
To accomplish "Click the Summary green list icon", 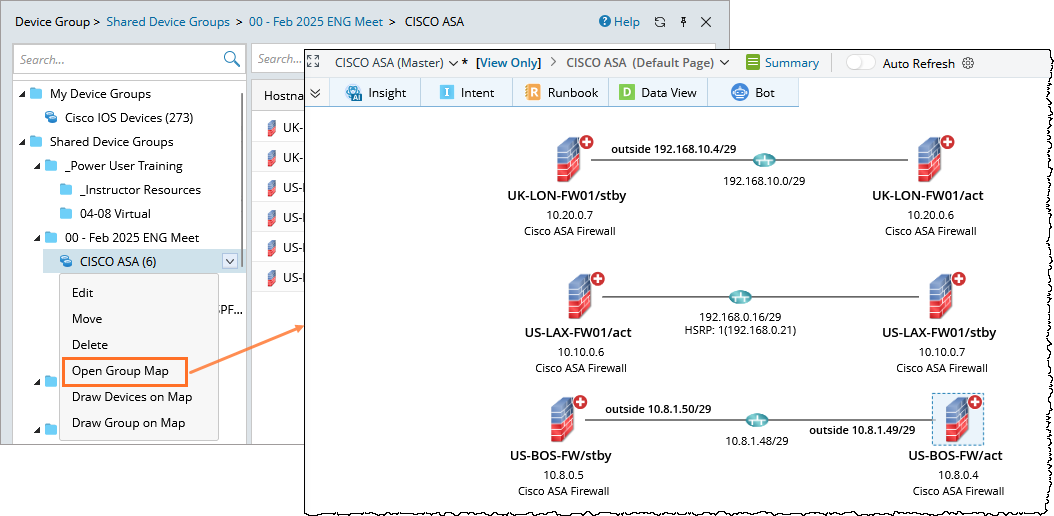I will click(x=753, y=63).
